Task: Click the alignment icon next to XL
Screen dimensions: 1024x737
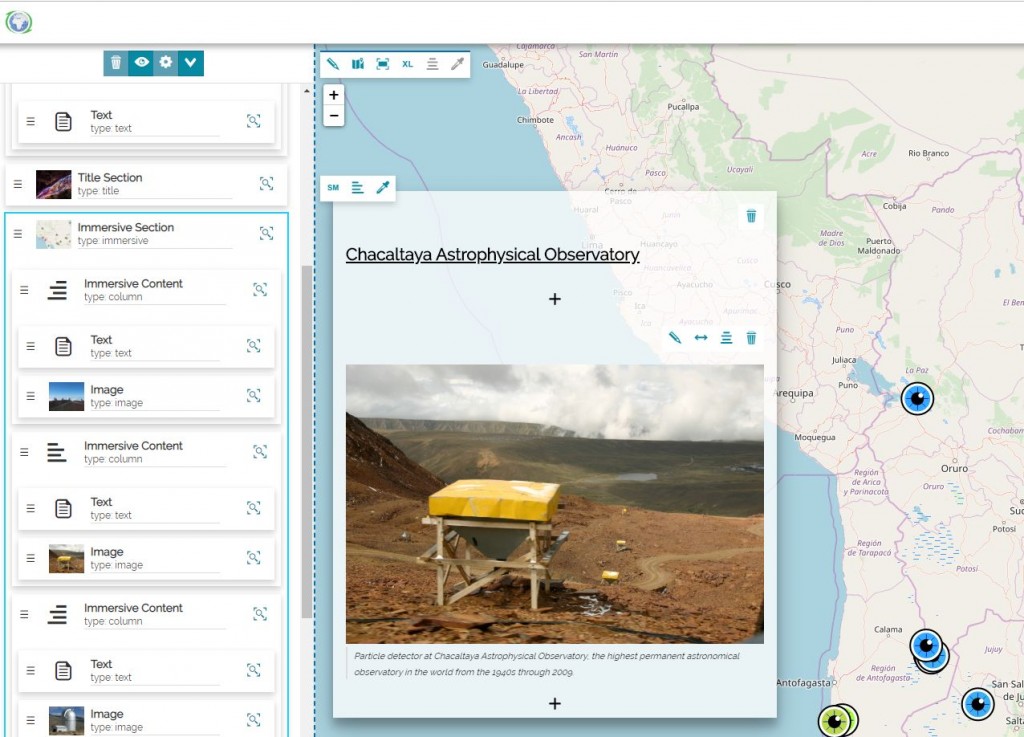Action: coord(432,64)
